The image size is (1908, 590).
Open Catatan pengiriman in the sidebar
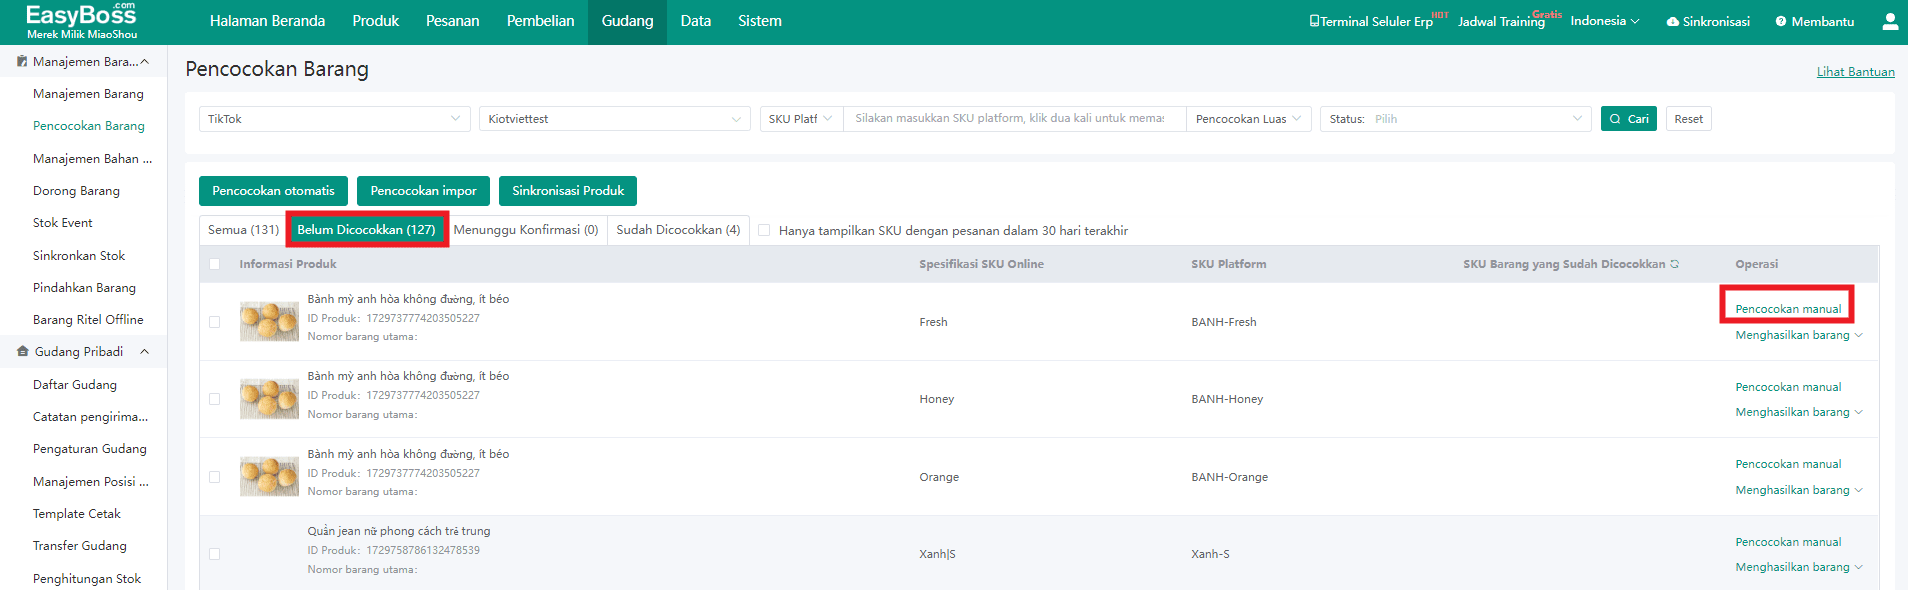90,417
